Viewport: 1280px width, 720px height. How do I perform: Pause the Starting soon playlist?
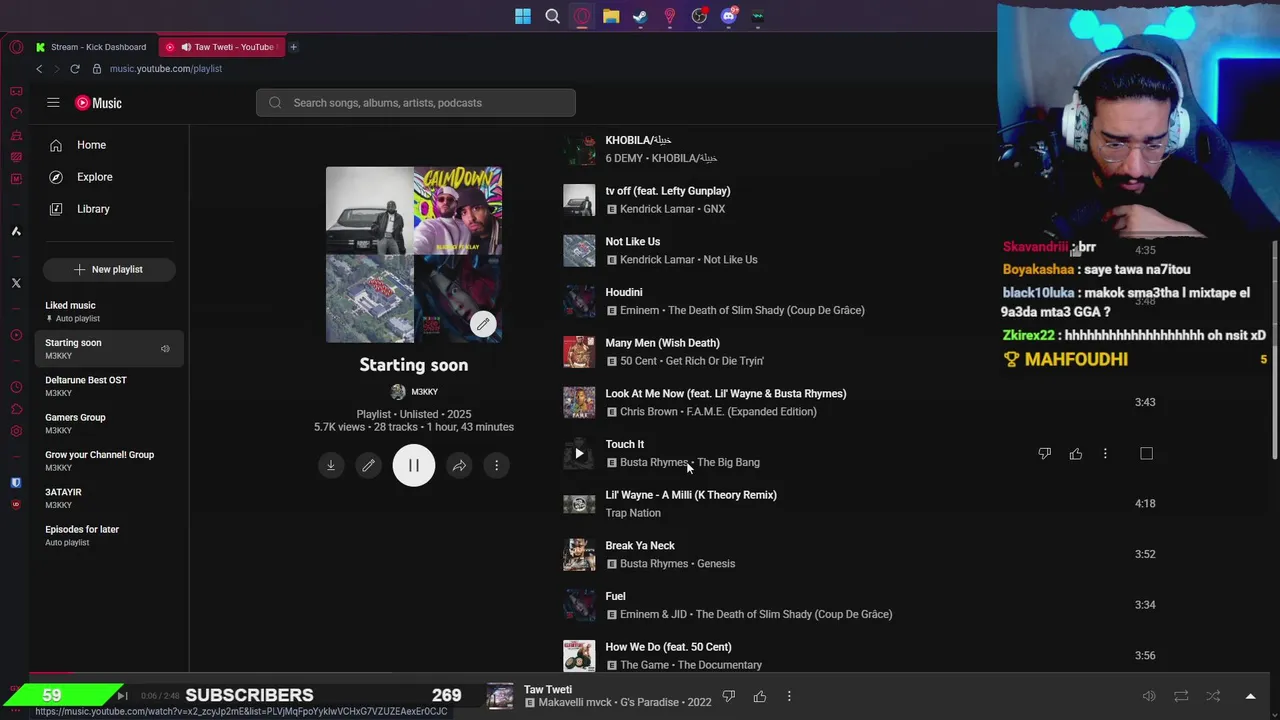point(414,465)
